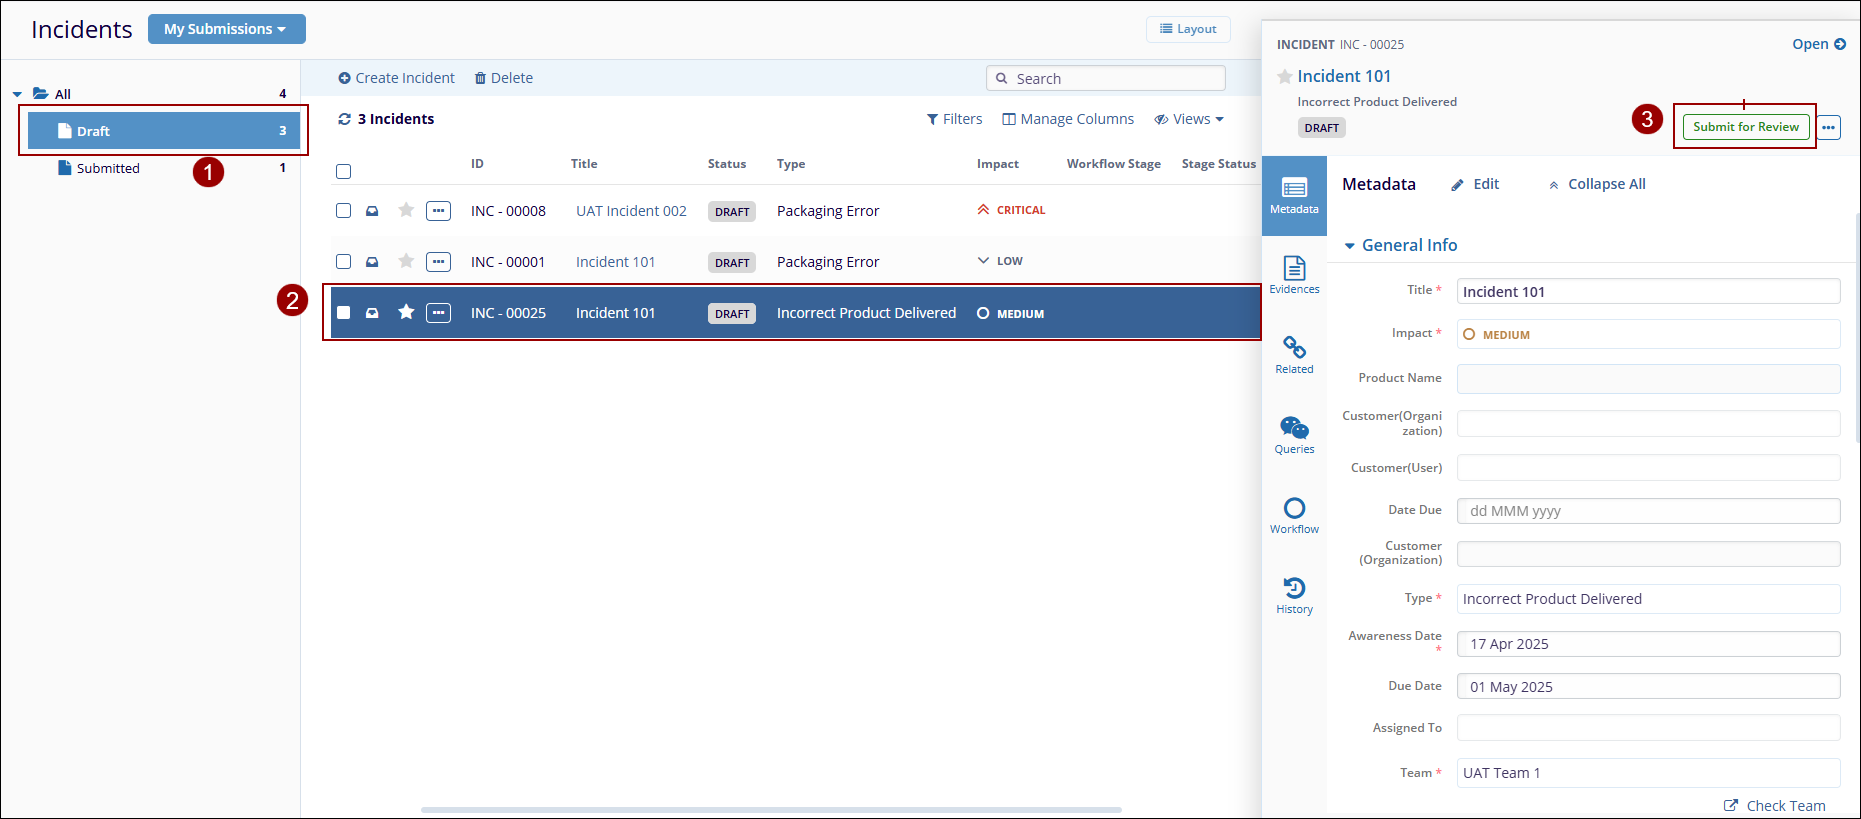The height and width of the screenshot is (819, 1861).
Task: Open the Related items panel icon
Action: pos(1294,354)
